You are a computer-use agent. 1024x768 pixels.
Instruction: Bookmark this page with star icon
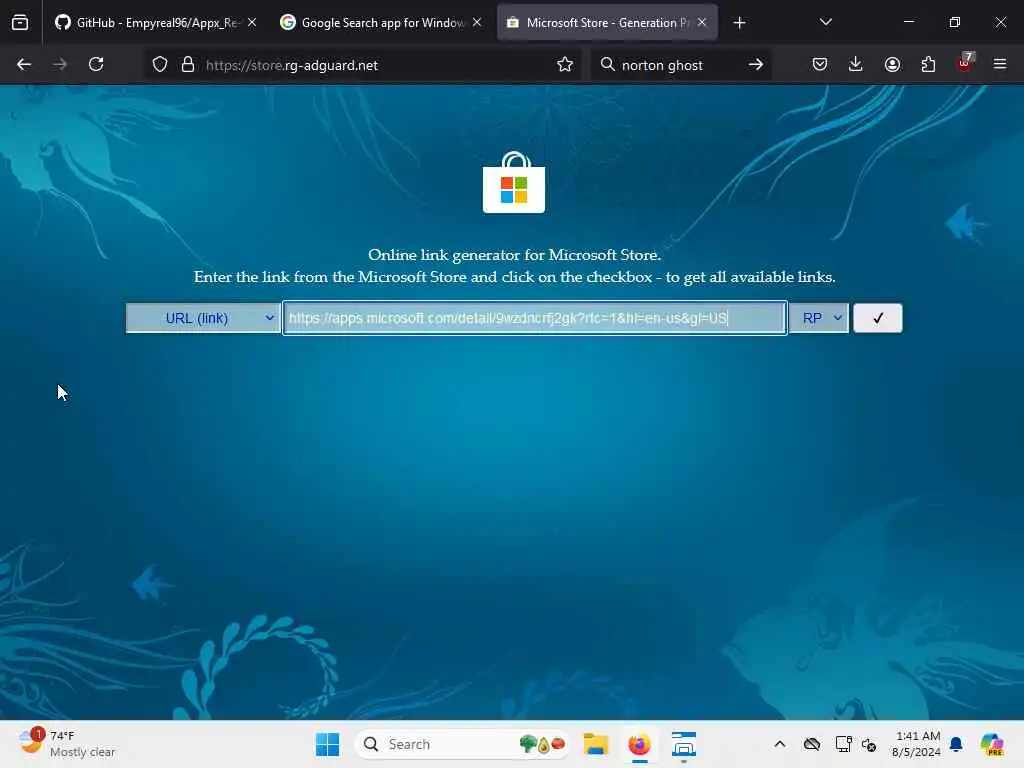(x=565, y=65)
